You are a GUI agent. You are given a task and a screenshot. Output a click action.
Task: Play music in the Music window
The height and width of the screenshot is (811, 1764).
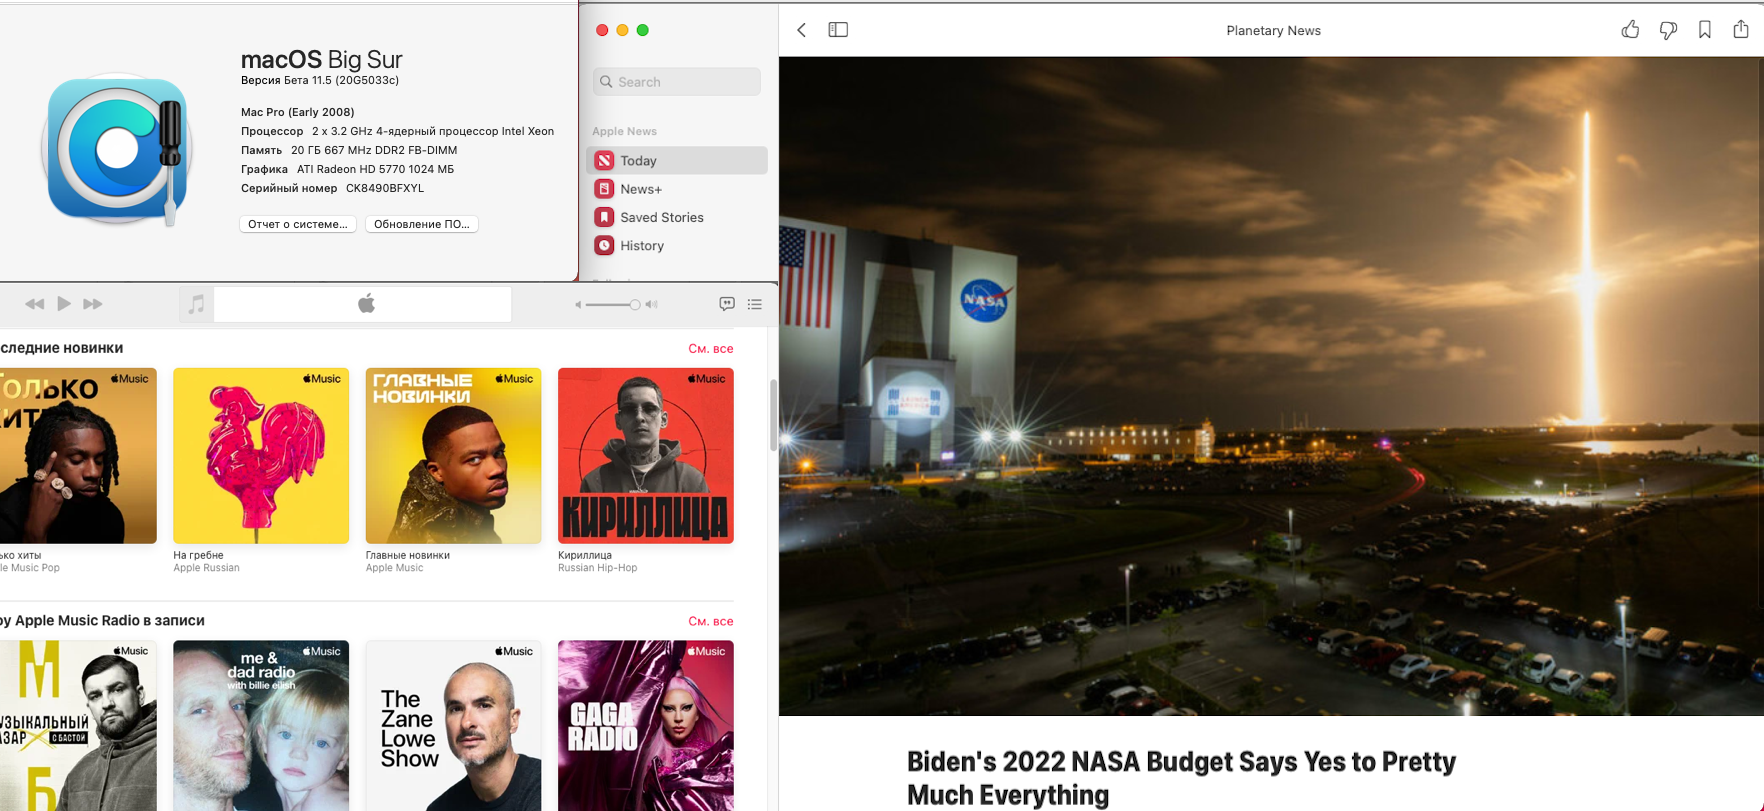64,303
